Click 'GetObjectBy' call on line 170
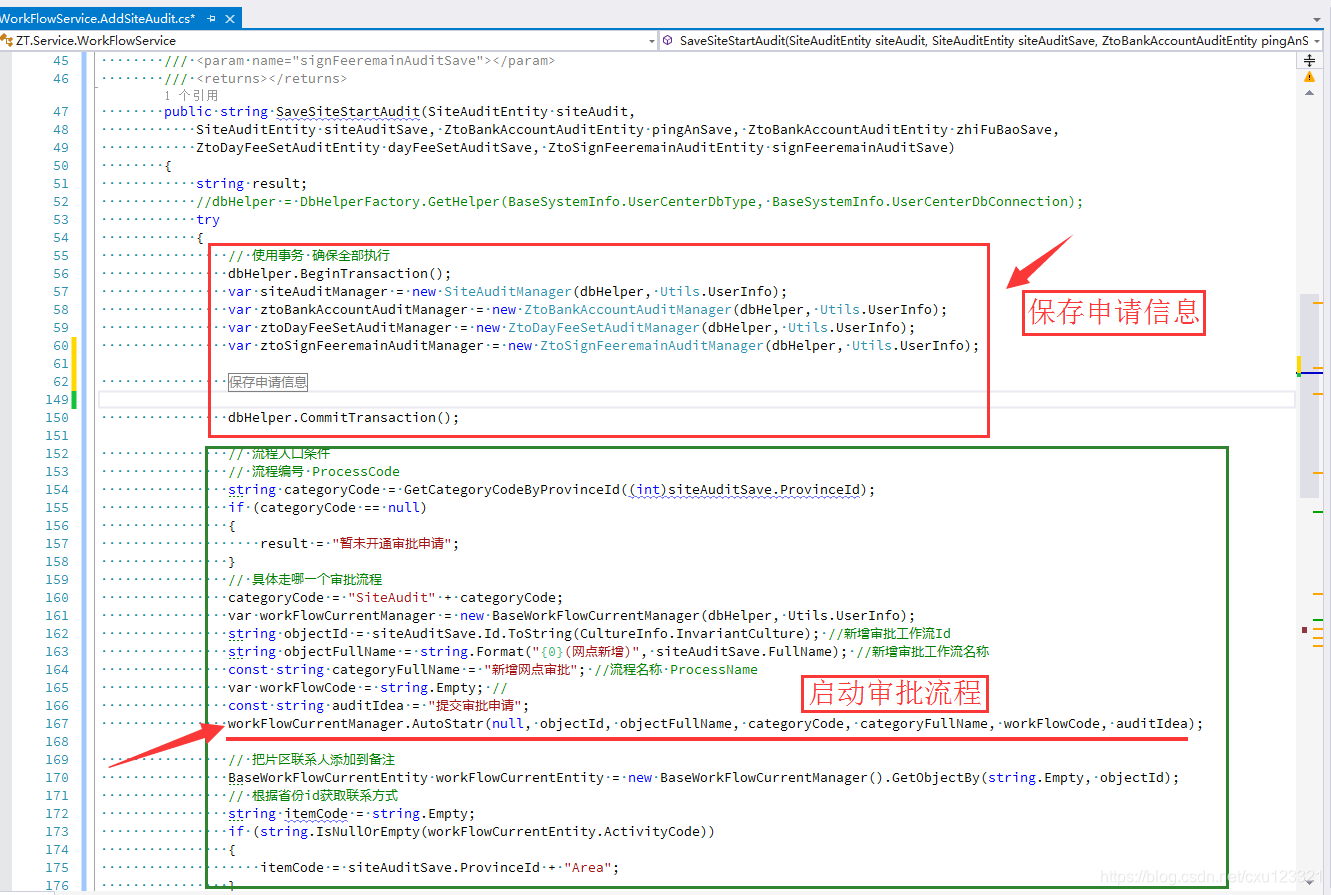 pyautogui.click(x=935, y=777)
